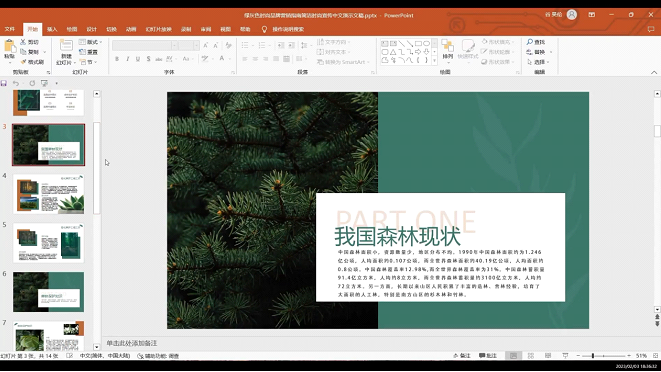Click the notes pane placeholder (单击此处添加备注)

(x=132, y=343)
